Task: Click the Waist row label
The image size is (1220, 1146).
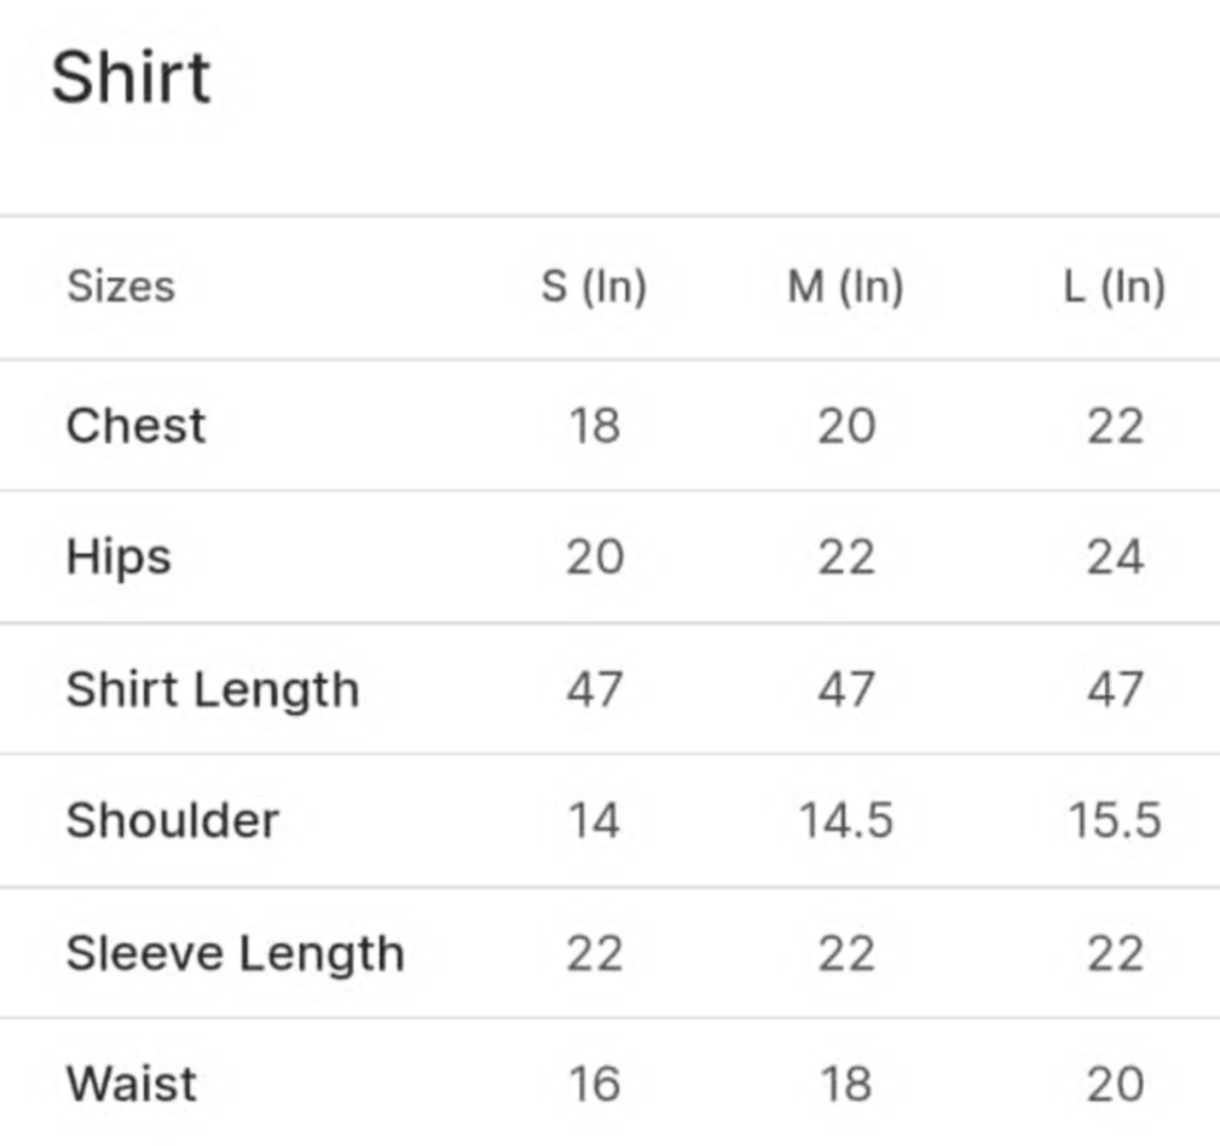Action: click(x=132, y=1084)
